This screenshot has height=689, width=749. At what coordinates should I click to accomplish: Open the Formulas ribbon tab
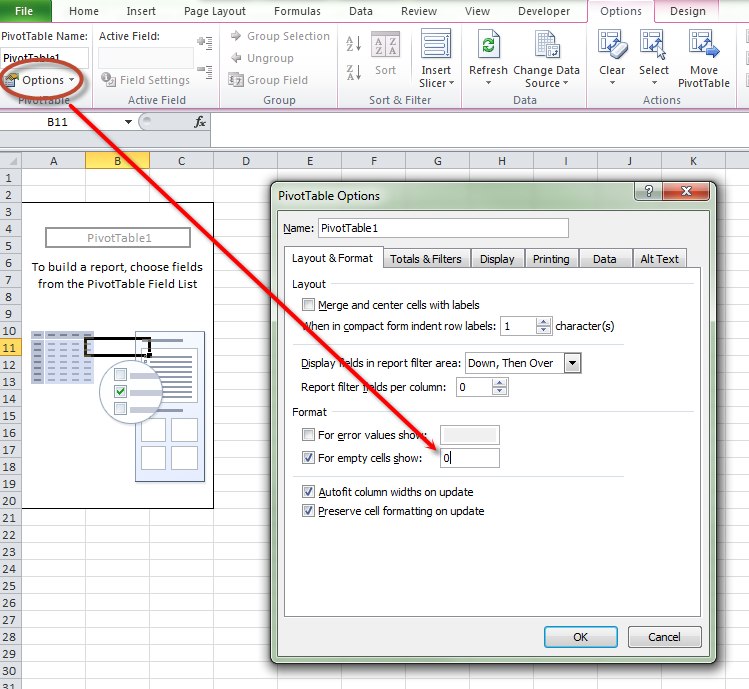(297, 11)
